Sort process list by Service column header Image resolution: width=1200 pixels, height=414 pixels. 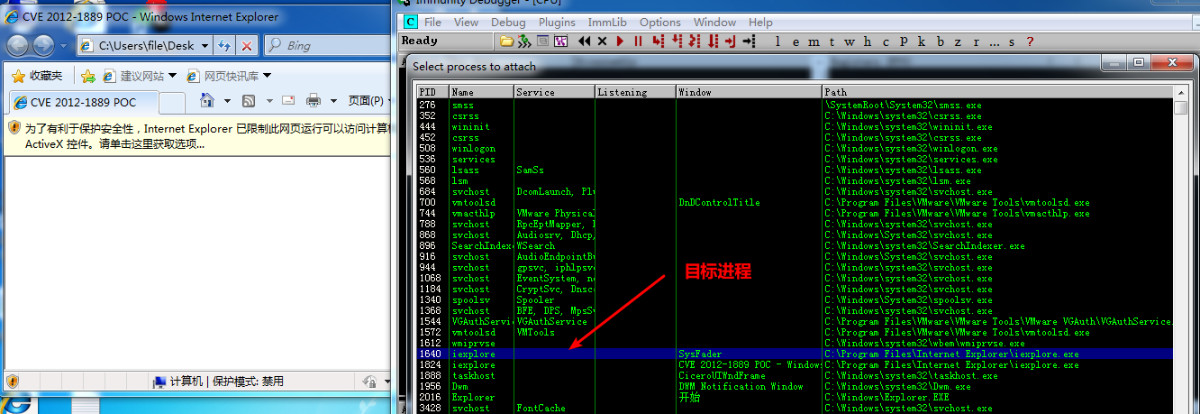[554, 92]
